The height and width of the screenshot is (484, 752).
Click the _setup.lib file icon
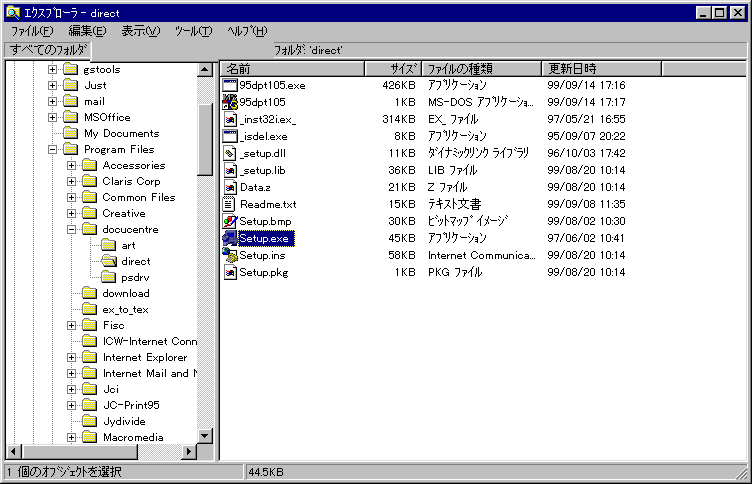230,170
